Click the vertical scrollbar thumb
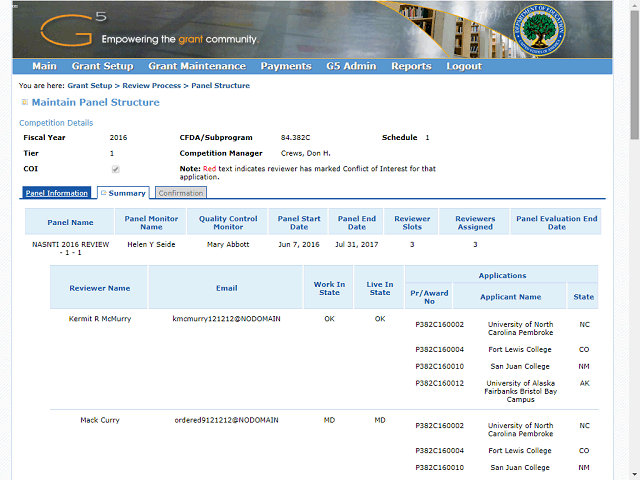 [x=635, y=76]
